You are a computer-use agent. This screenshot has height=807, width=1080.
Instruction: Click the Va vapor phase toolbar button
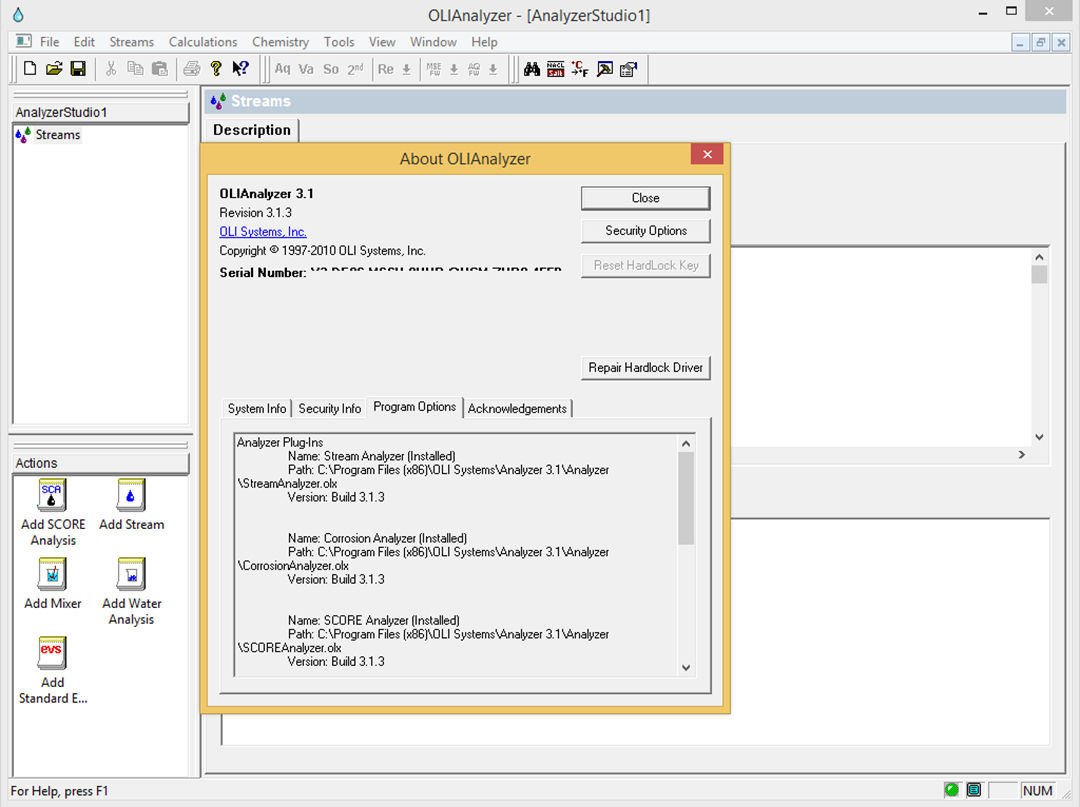point(306,69)
